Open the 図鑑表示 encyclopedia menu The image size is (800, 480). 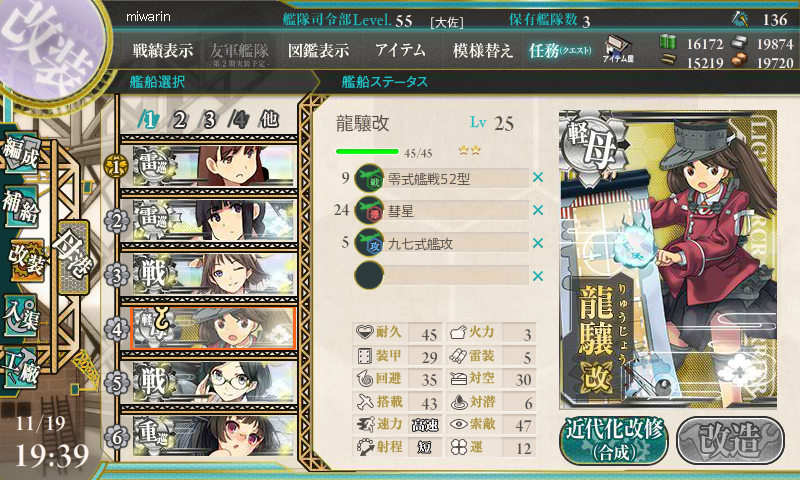[318, 50]
